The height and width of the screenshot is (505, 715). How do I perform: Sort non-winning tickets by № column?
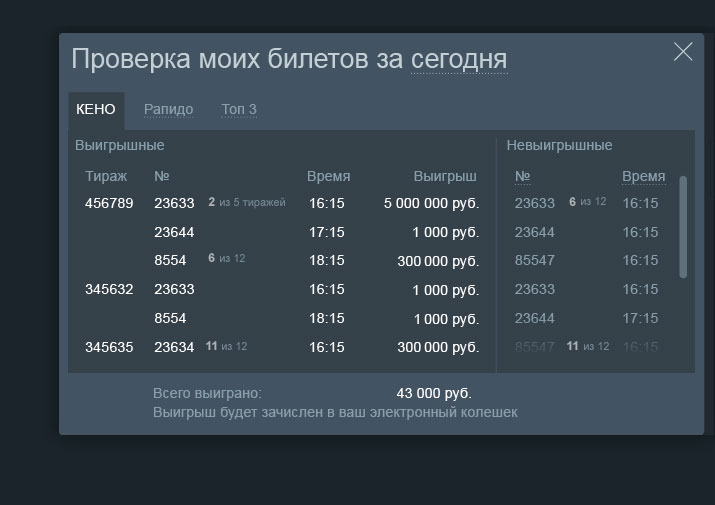[522, 177]
